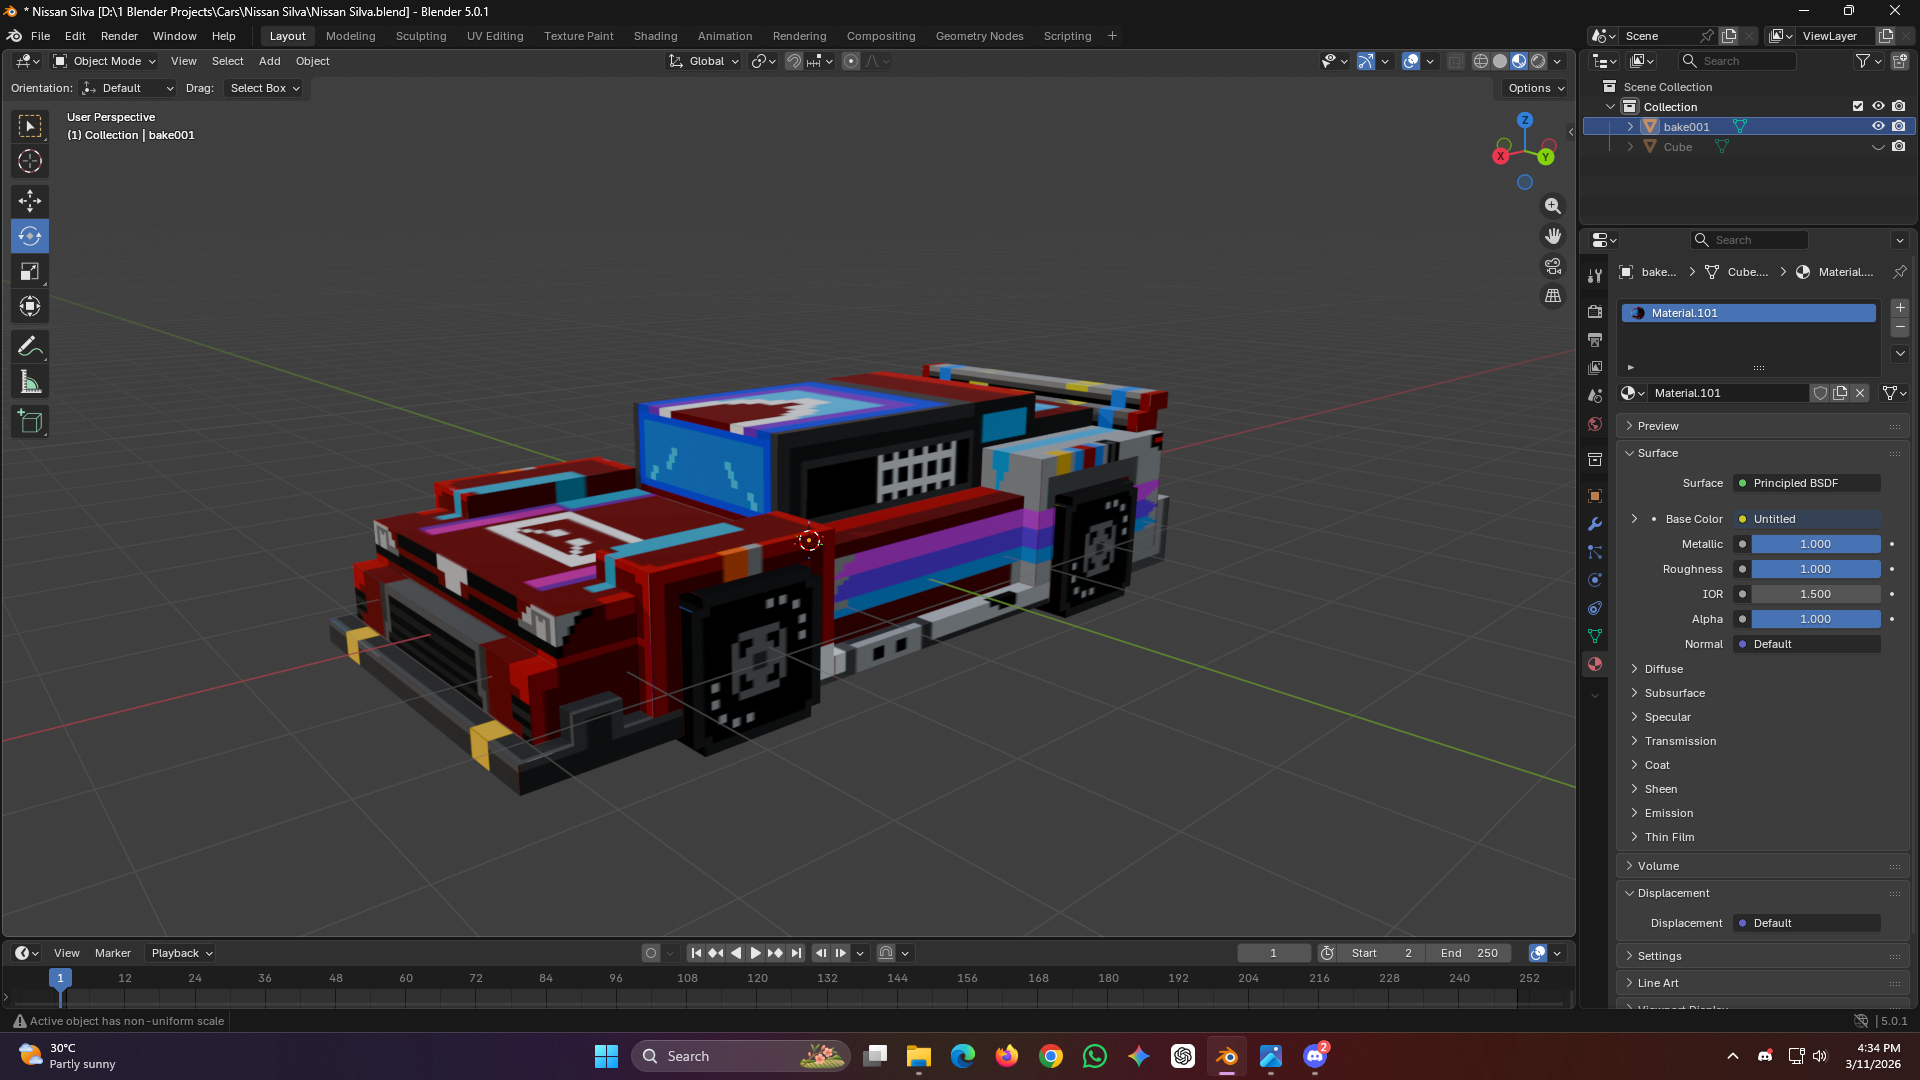Open the Global transform orientation dropdown
Image resolution: width=1920 pixels, height=1080 pixels.
705,61
